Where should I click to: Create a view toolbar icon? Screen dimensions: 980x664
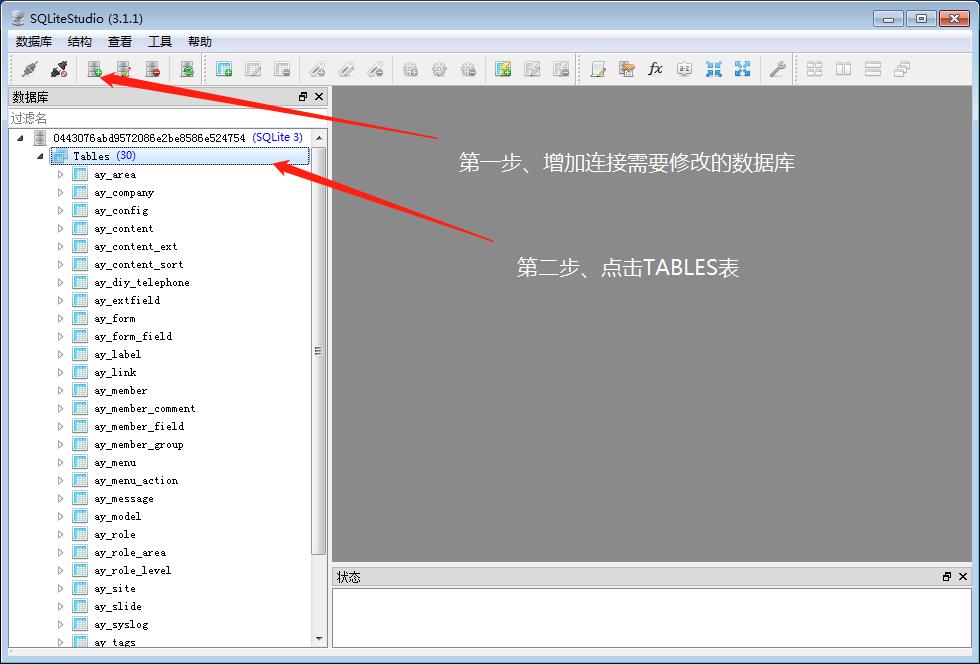pyautogui.click(x=503, y=69)
